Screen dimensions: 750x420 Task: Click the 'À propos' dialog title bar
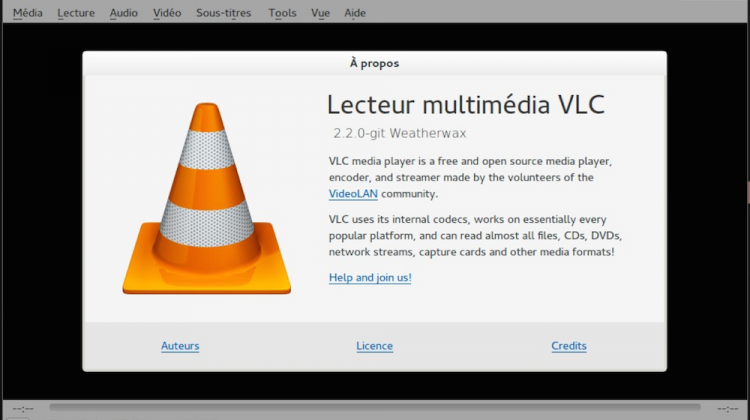click(374, 63)
